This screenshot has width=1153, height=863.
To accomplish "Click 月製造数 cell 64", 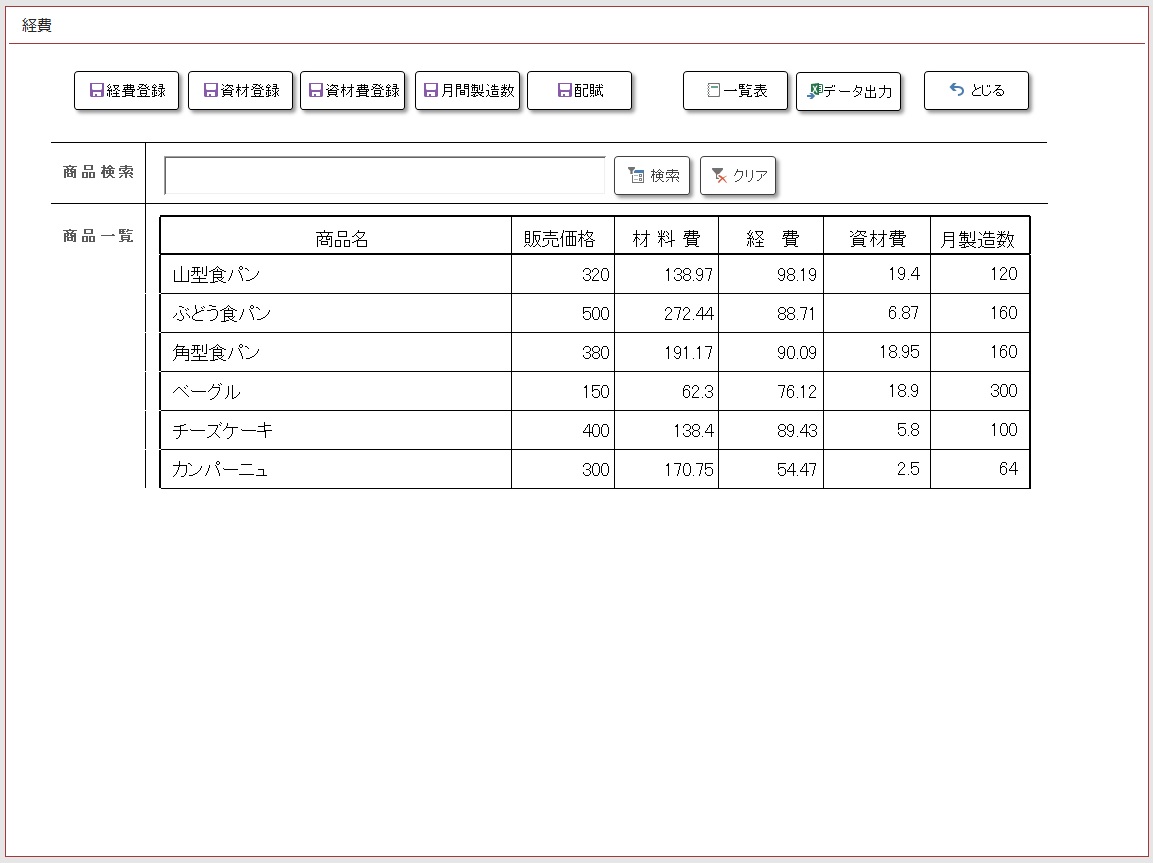I will [980, 469].
